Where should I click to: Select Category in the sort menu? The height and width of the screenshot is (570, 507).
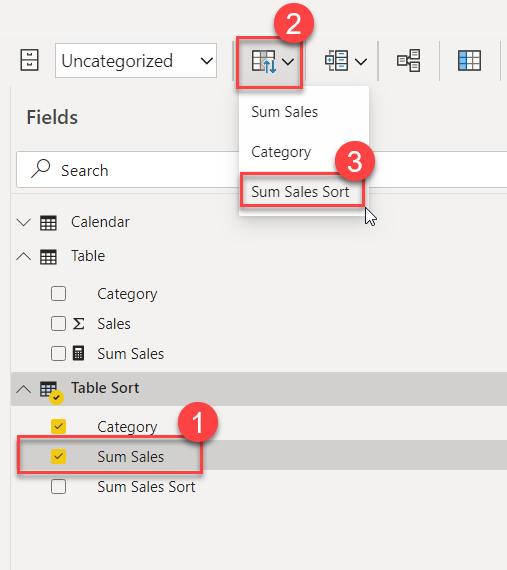point(281,152)
